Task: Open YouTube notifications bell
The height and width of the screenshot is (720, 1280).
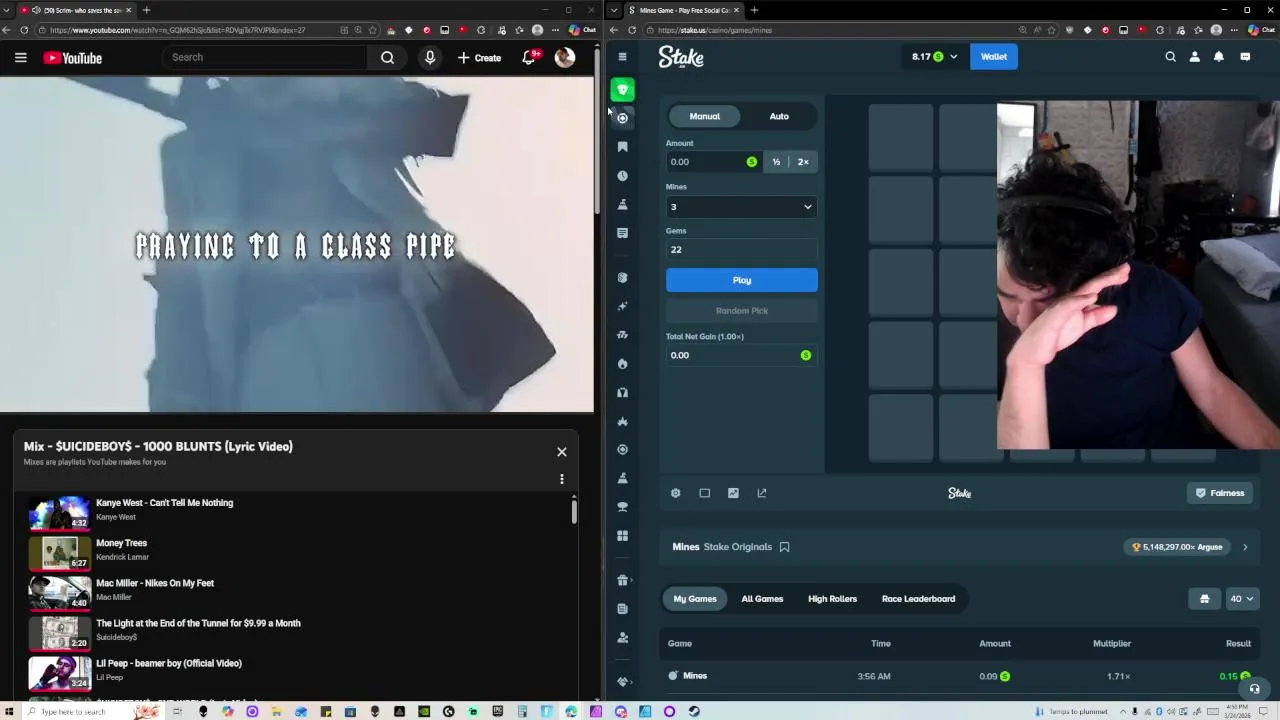Action: (x=529, y=57)
